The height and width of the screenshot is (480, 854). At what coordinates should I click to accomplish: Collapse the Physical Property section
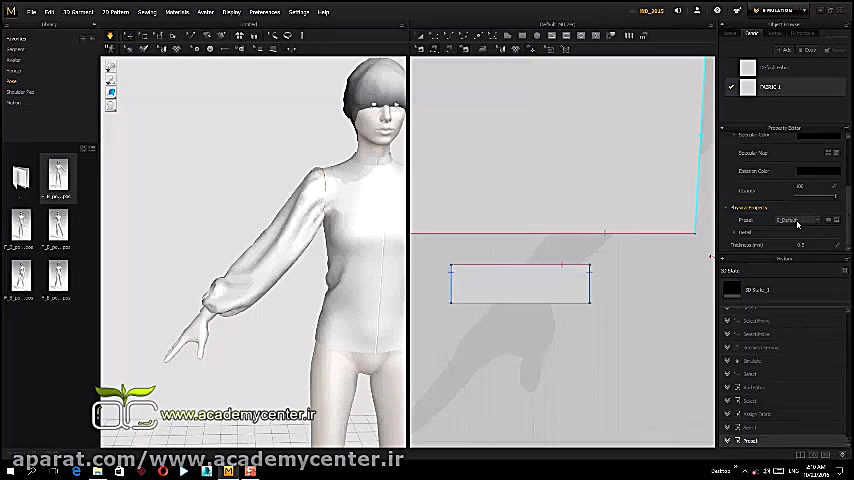click(726, 208)
